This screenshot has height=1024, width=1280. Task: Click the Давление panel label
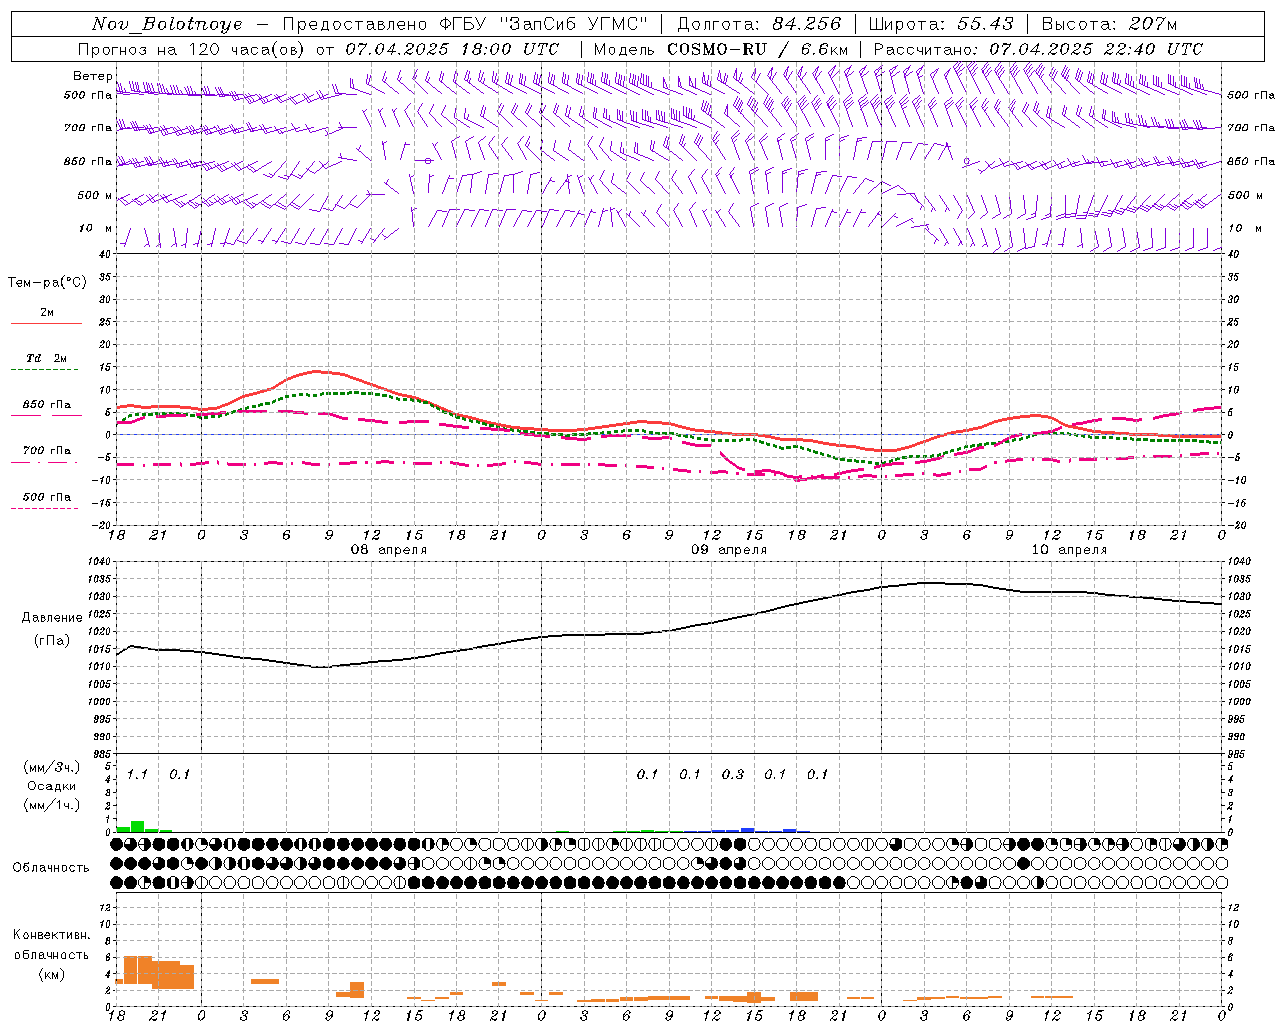52,618
